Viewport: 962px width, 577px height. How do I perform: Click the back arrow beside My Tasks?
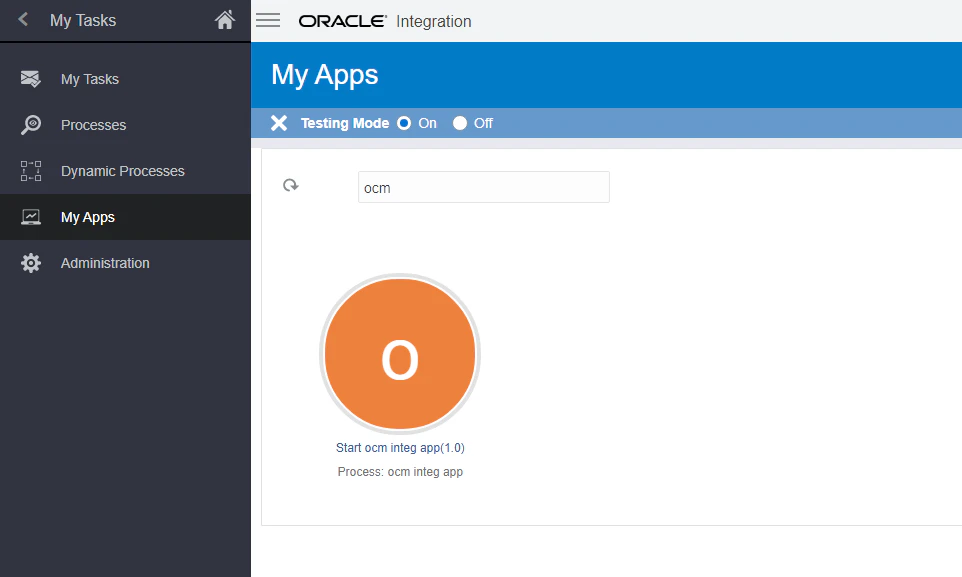tap(23, 20)
